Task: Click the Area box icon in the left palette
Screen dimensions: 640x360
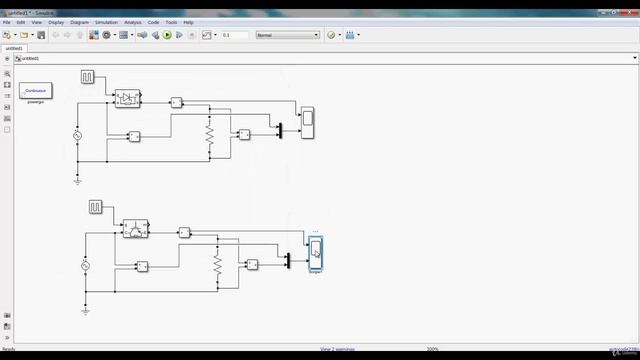Action: 7,130
